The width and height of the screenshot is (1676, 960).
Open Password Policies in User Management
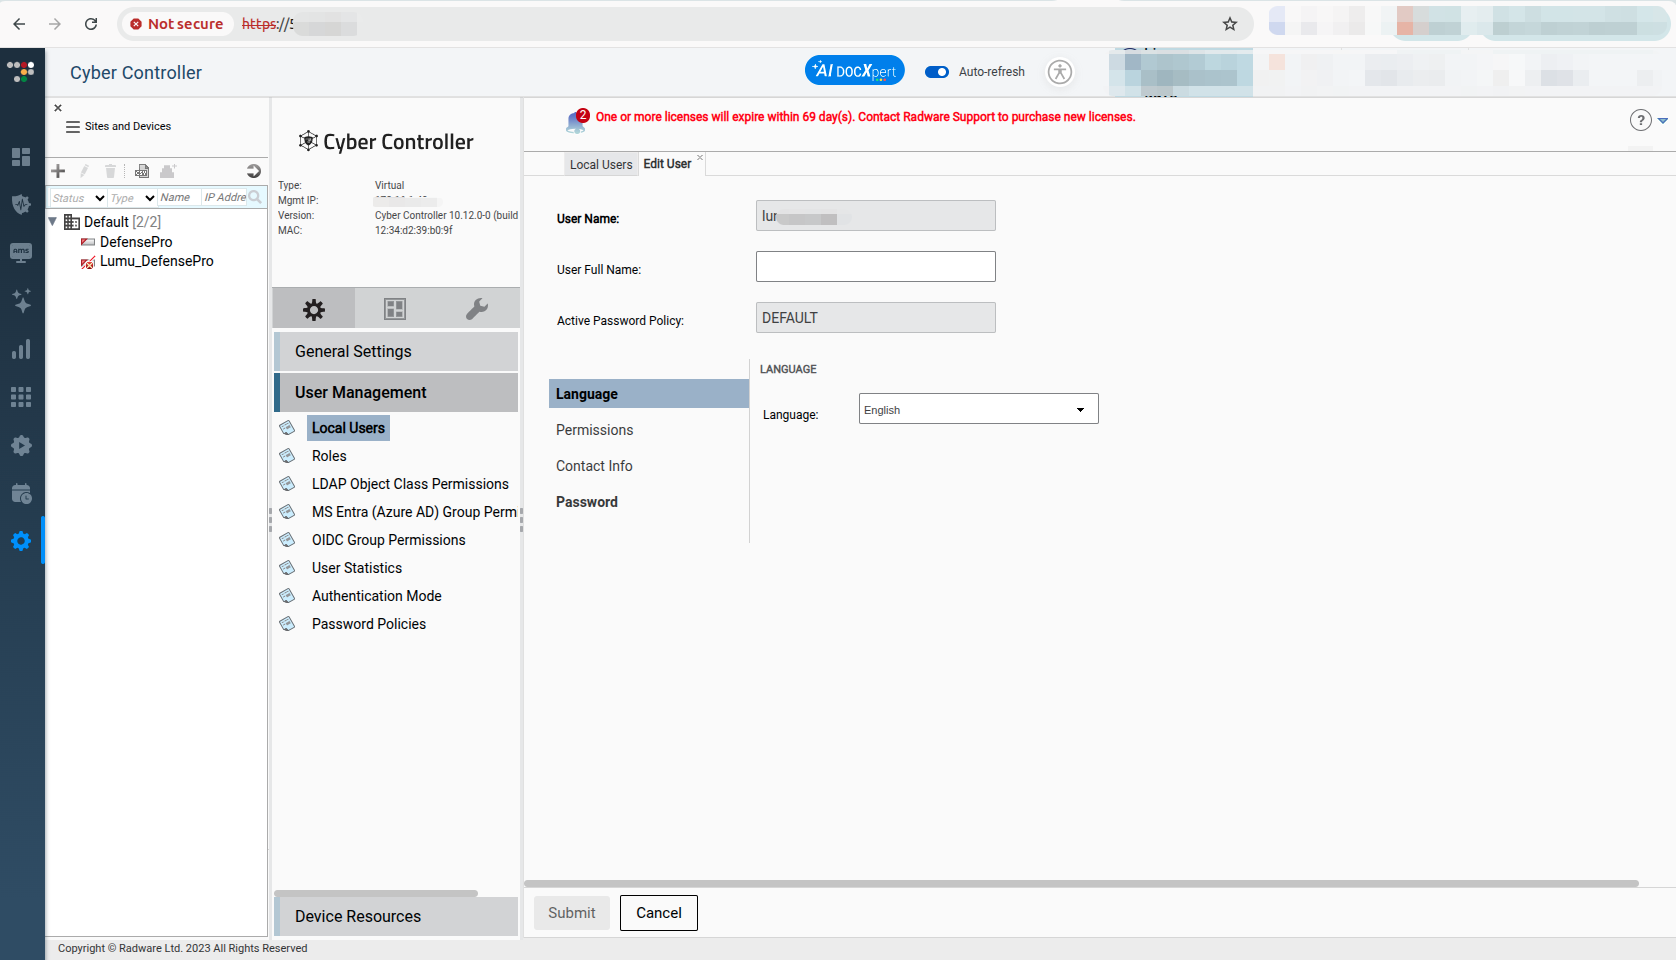pos(368,624)
